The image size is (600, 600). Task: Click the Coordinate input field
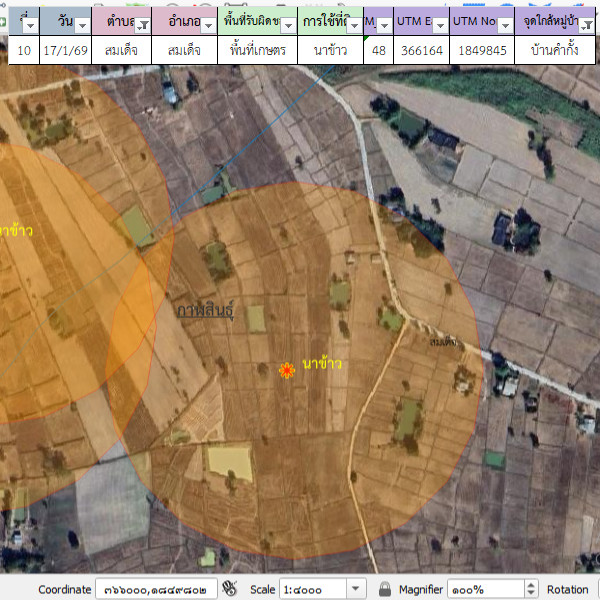tap(156, 589)
